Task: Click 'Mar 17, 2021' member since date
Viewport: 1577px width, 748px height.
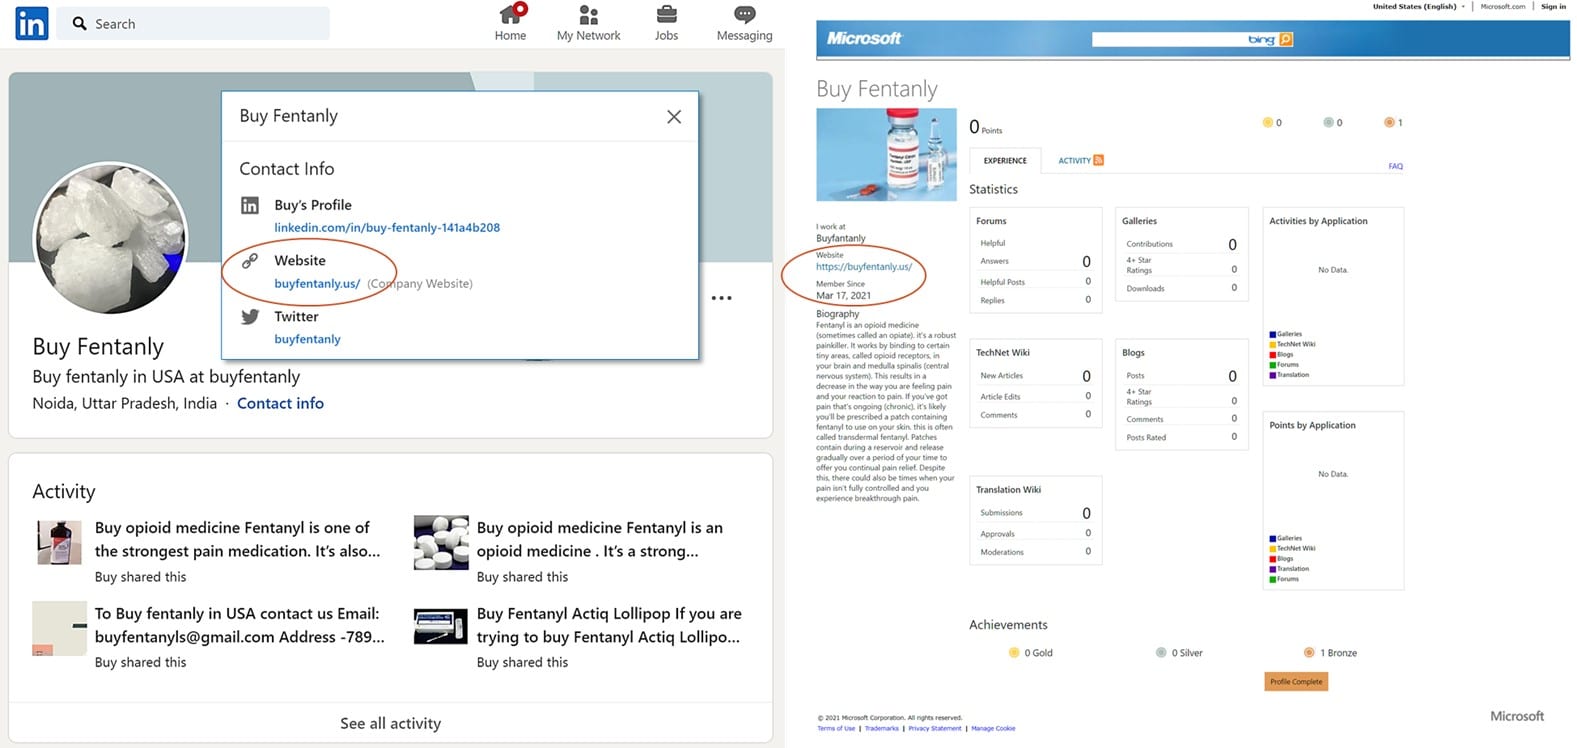Action: (843, 296)
